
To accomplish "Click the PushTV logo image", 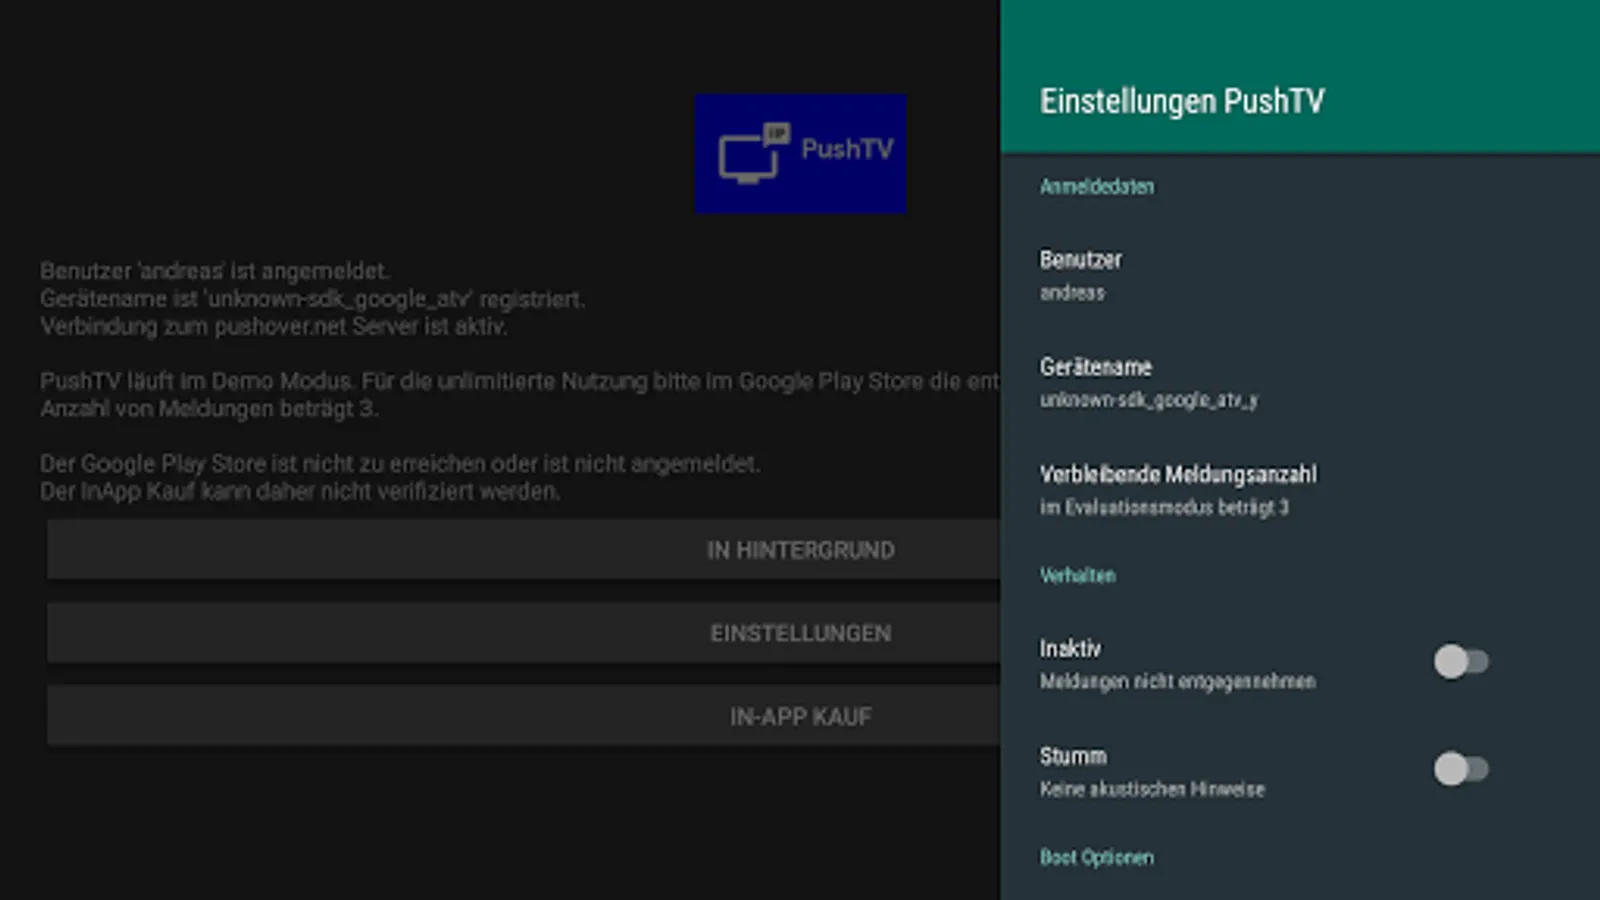I will [800, 153].
